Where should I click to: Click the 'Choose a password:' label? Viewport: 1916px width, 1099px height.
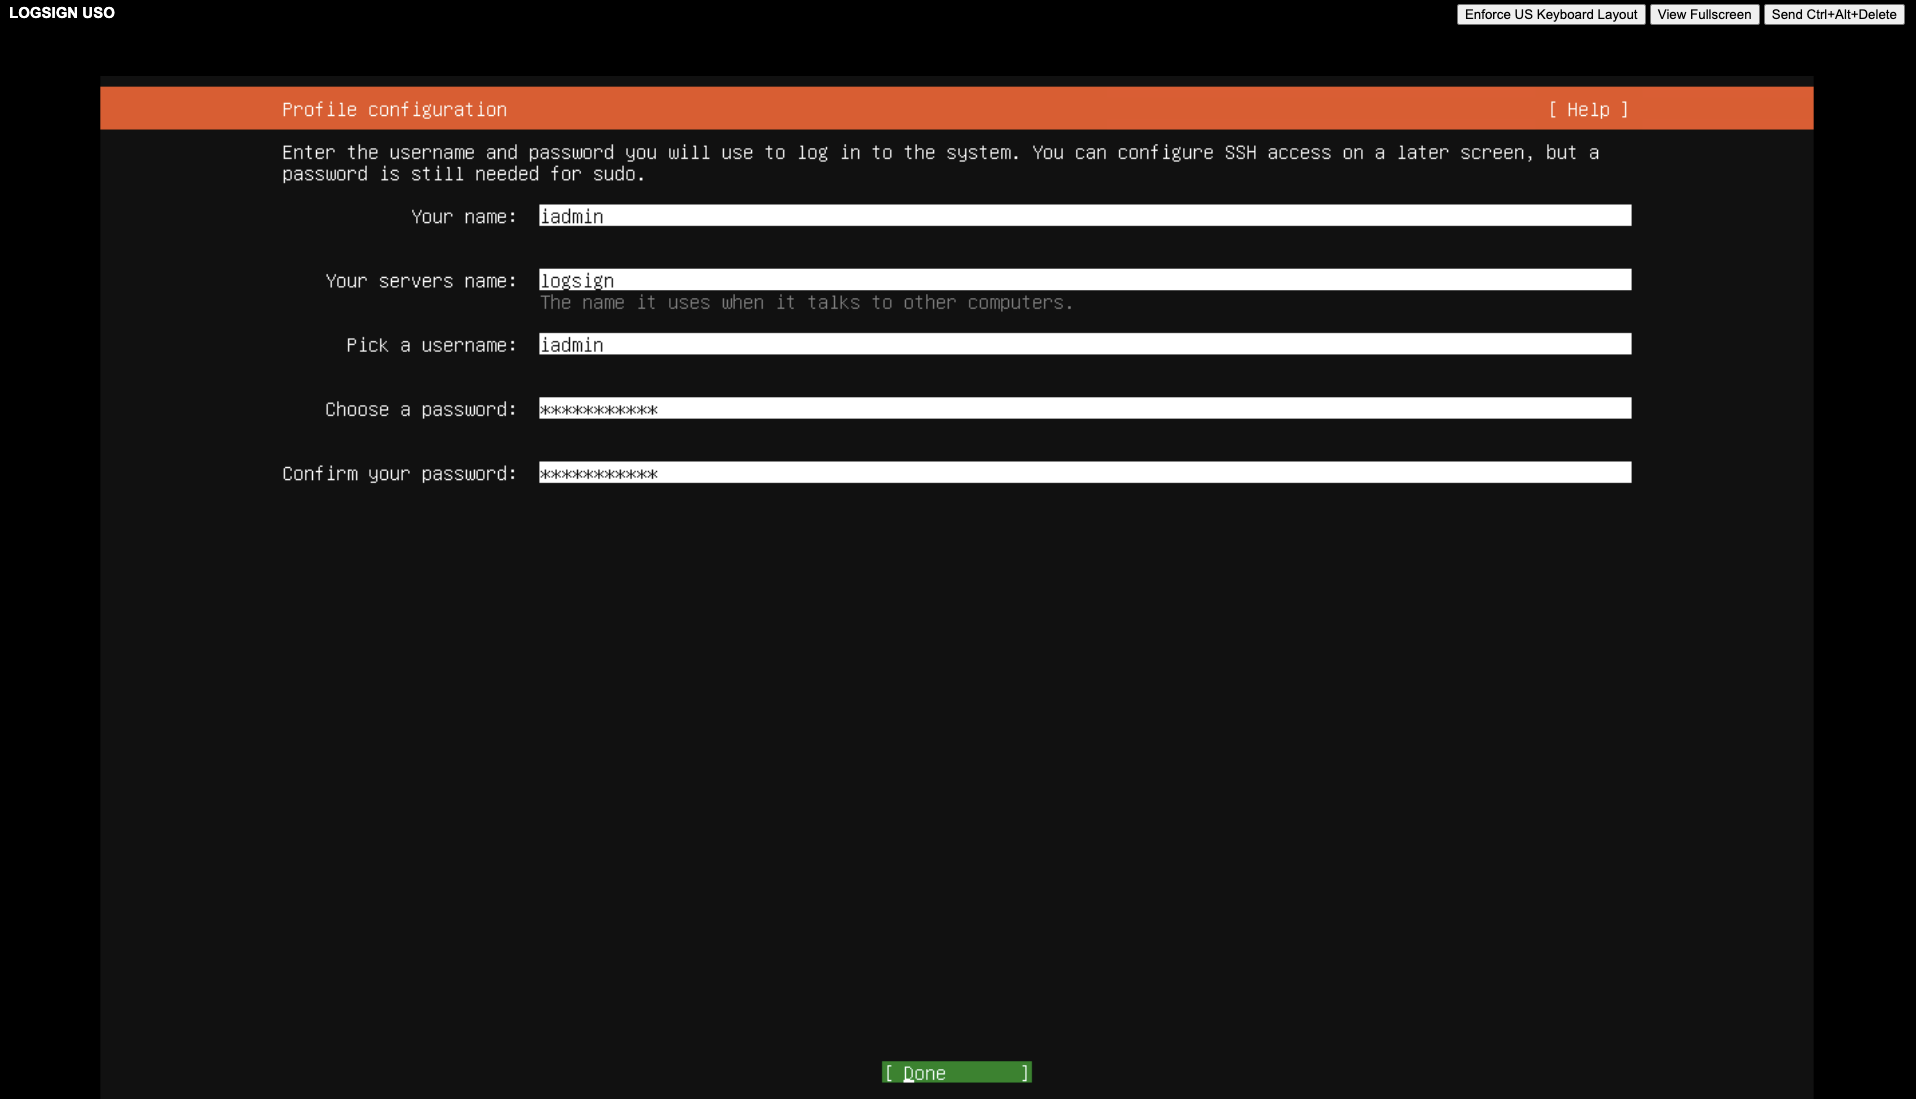(x=421, y=409)
